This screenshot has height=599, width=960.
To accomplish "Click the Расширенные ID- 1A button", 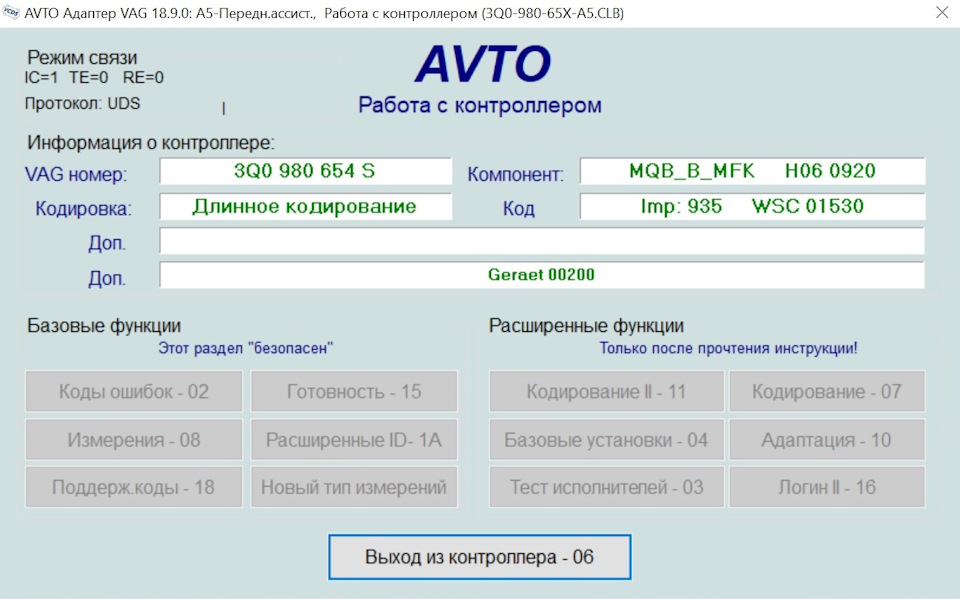I will click(354, 439).
